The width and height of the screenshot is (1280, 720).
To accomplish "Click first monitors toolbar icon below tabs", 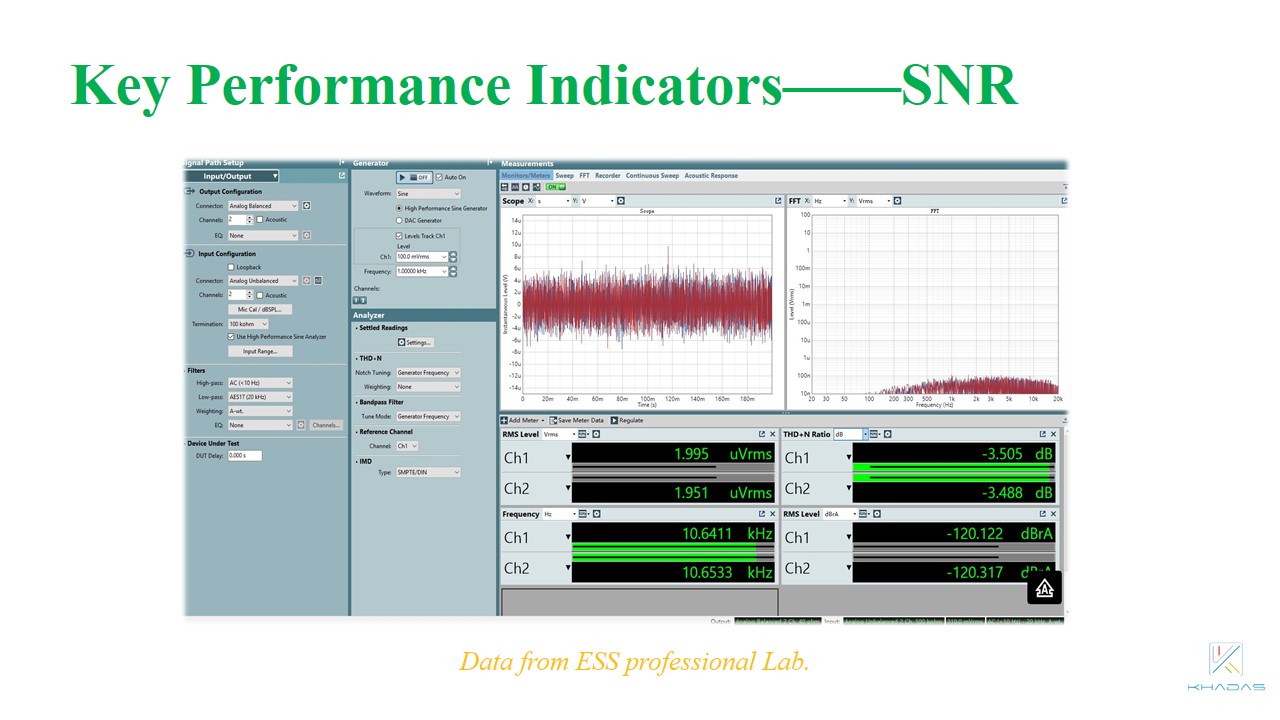I will click(505, 187).
